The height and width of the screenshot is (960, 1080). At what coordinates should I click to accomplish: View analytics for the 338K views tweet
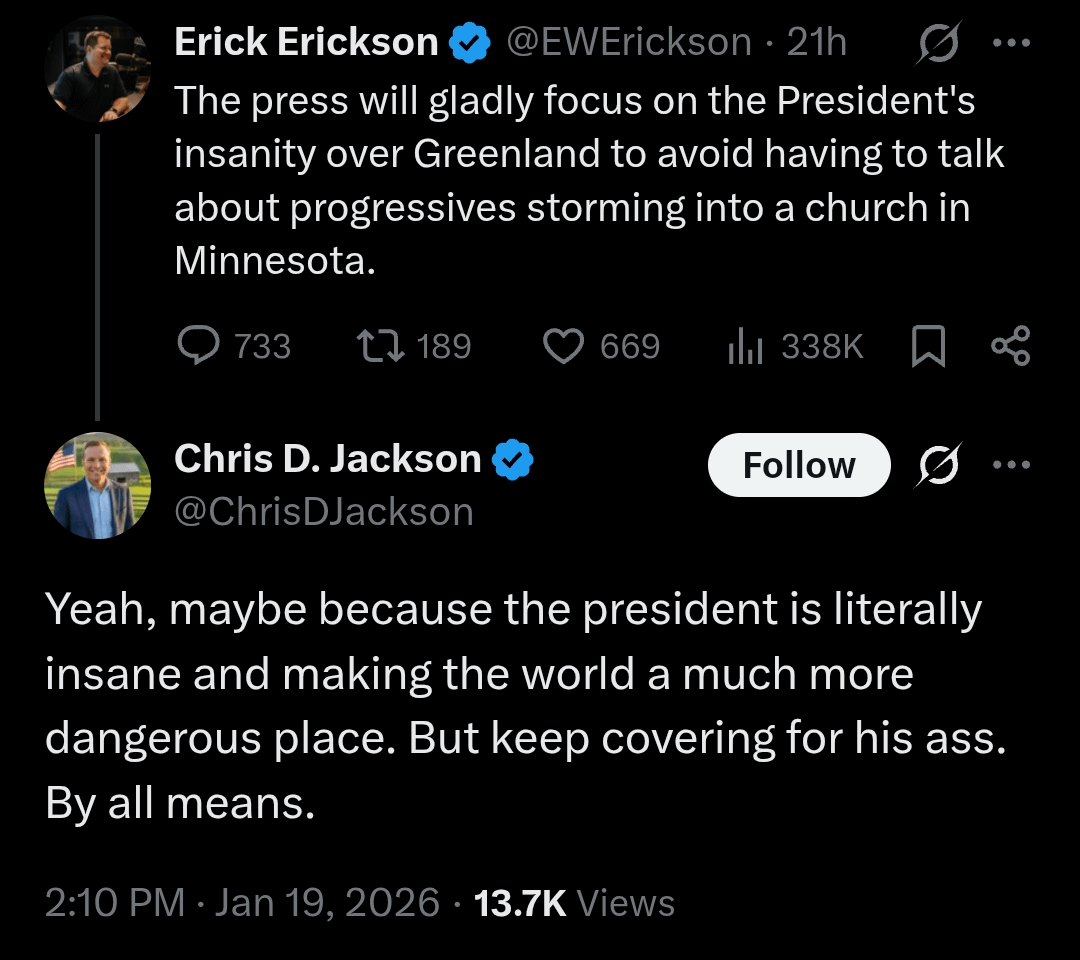tap(745, 346)
